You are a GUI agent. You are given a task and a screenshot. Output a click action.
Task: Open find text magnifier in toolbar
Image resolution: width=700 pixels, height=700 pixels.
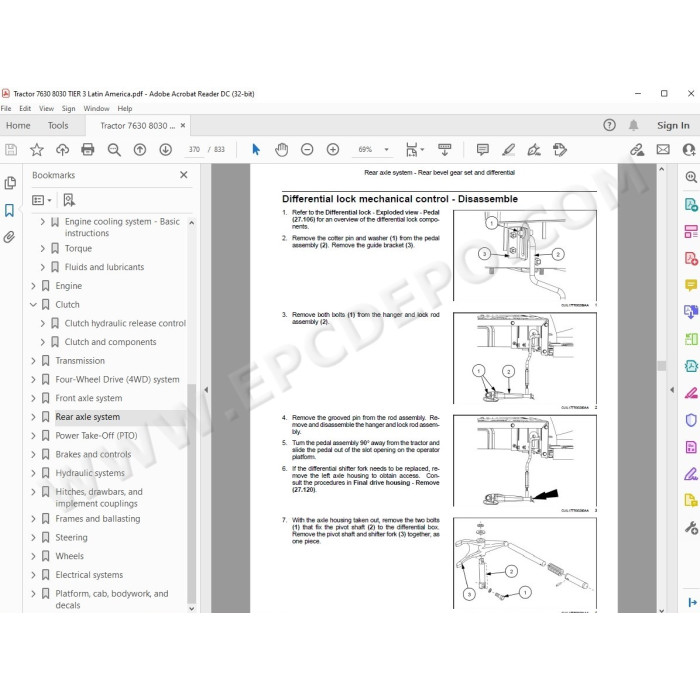click(114, 150)
